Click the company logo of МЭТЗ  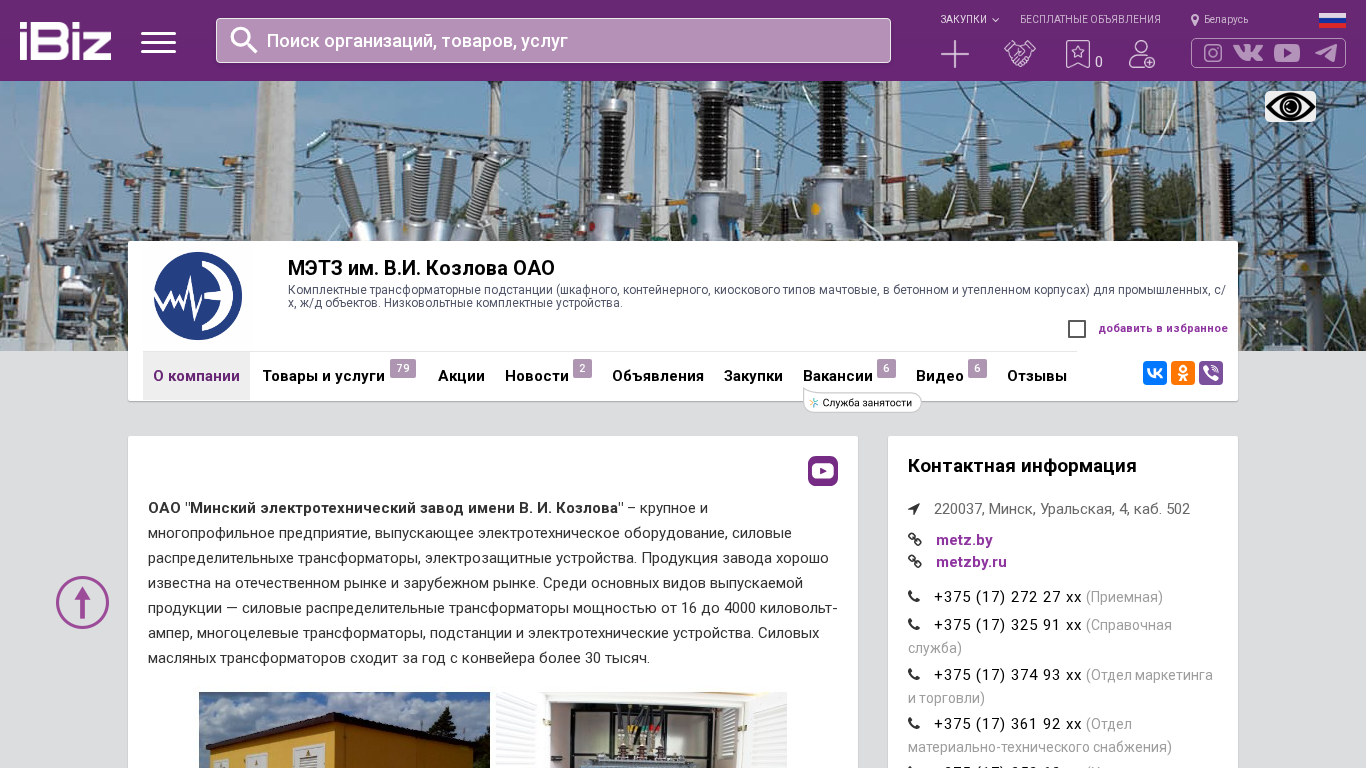[197, 296]
